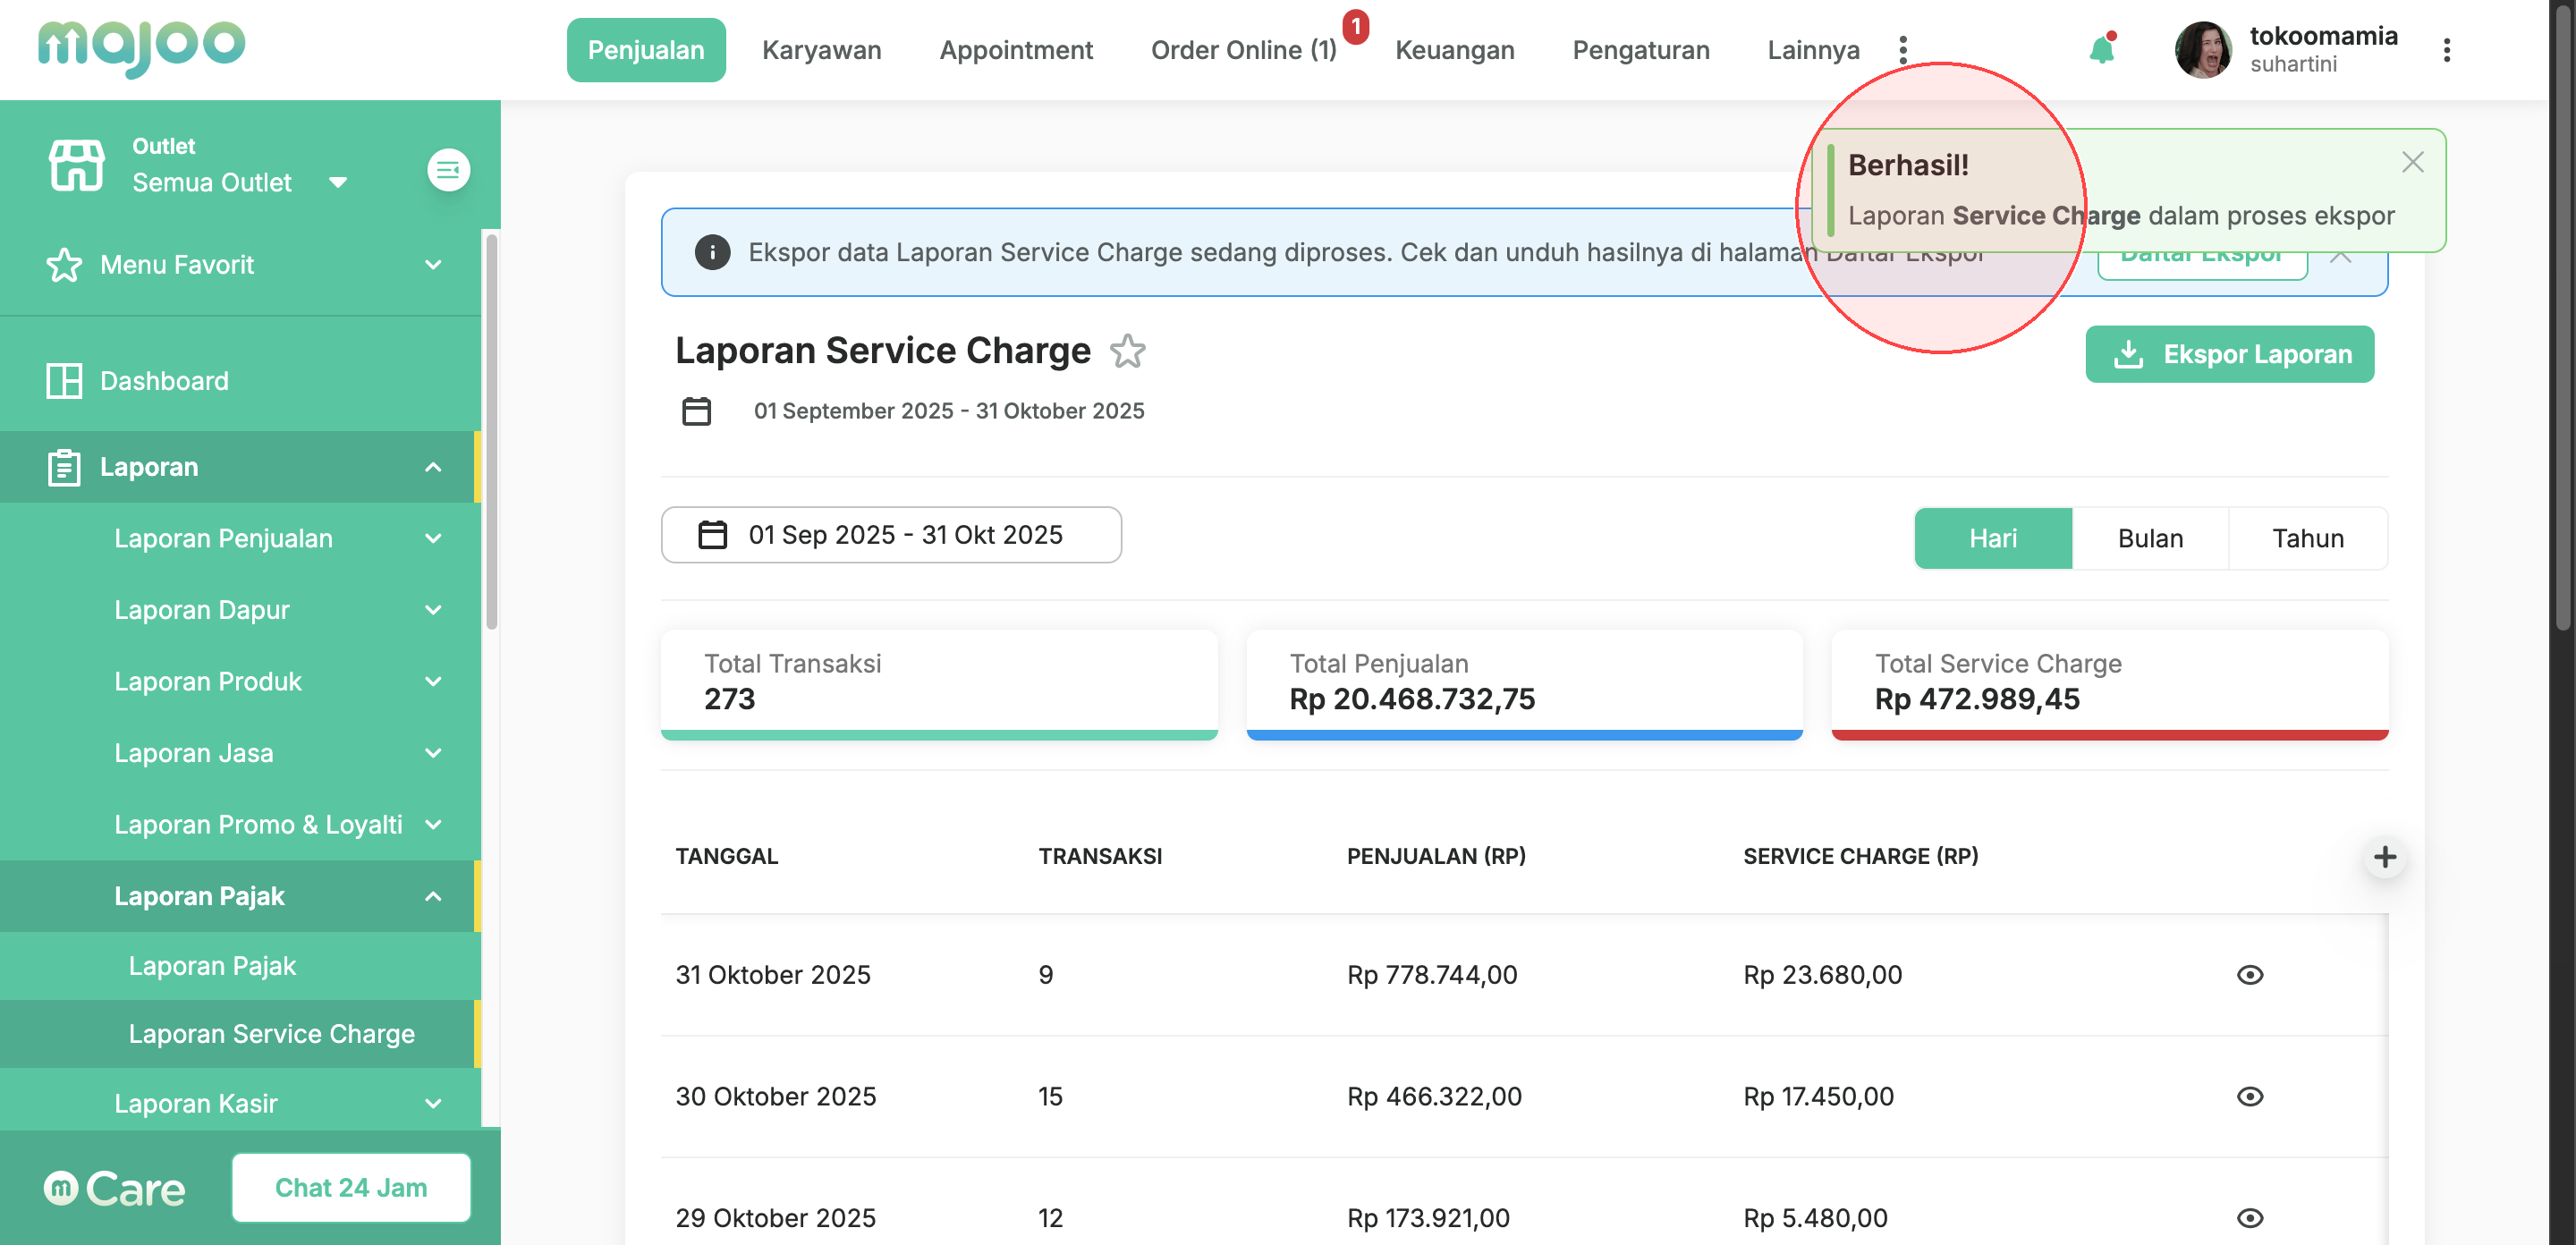View details for 31 Oktober 2025 row
This screenshot has height=1245, width=2576.
point(2249,975)
